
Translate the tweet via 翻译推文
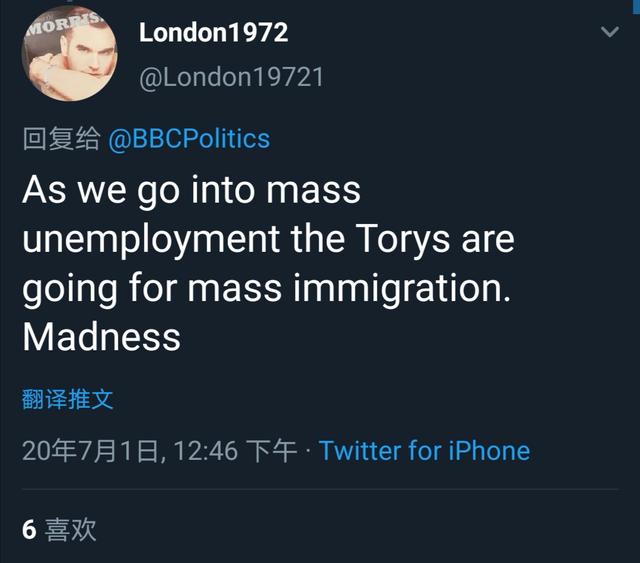(68, 400)
